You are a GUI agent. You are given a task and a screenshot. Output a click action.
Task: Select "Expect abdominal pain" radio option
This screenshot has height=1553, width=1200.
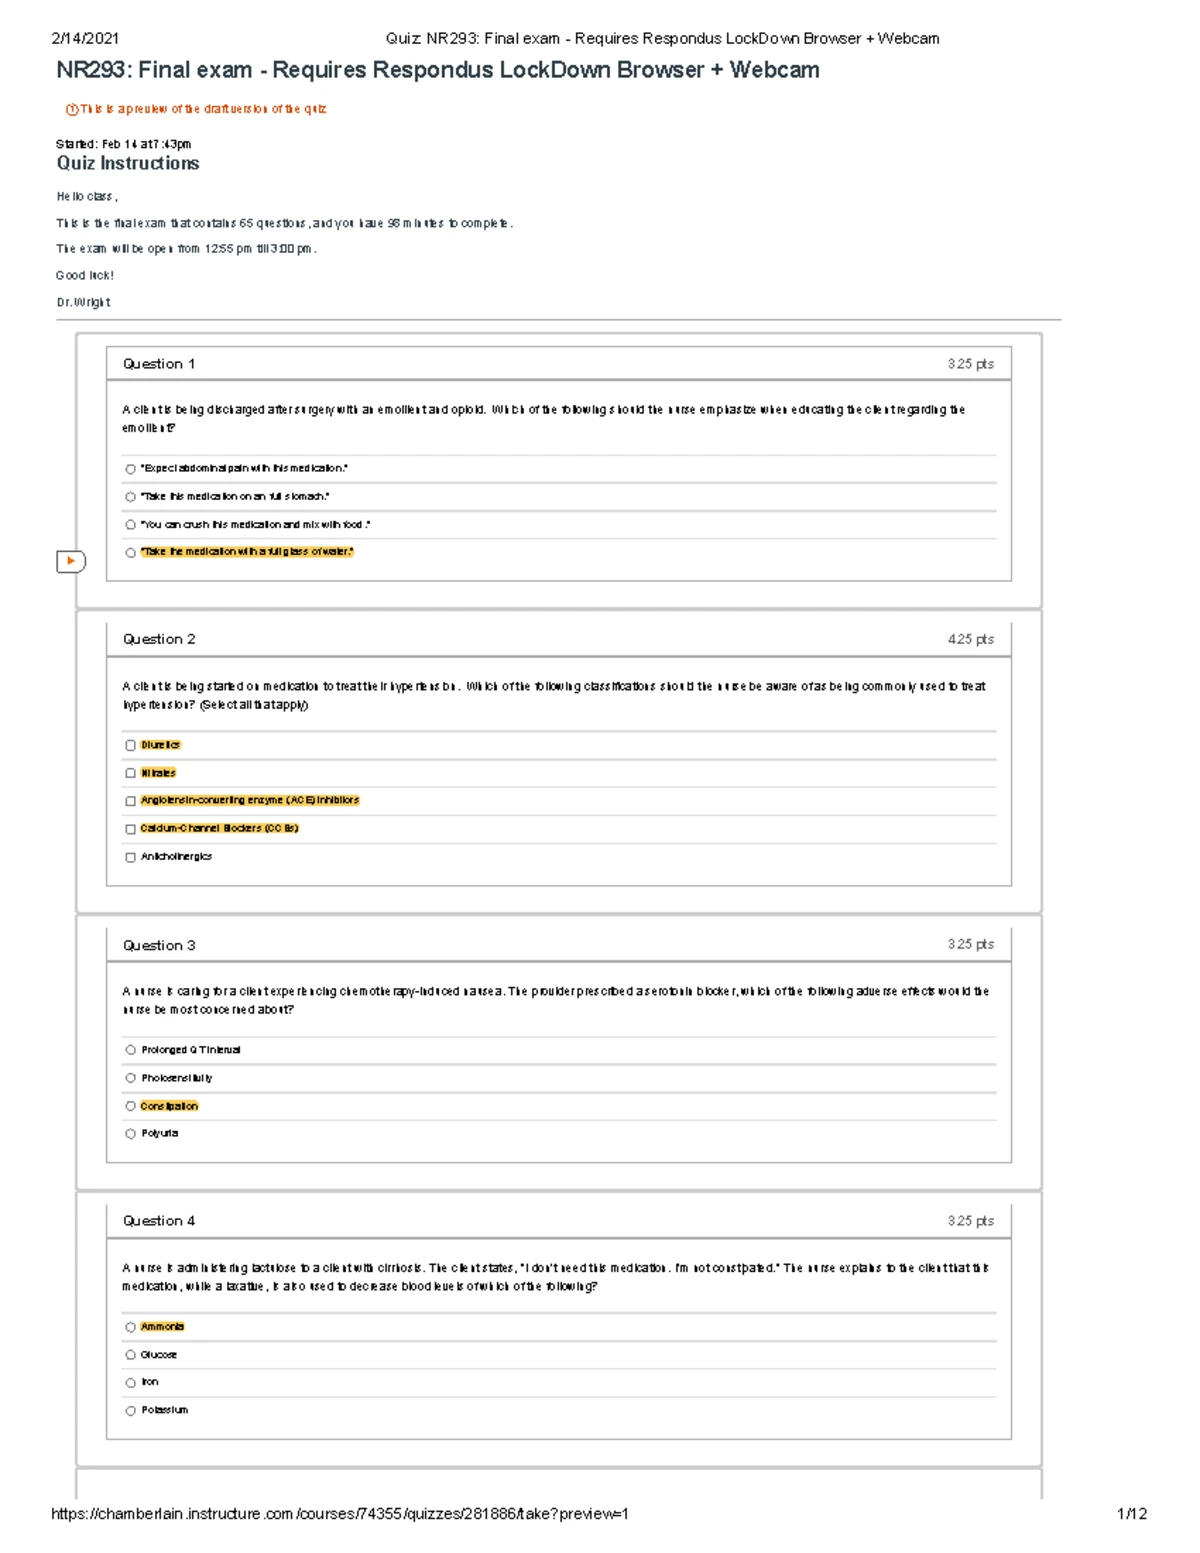click(130, 469)
